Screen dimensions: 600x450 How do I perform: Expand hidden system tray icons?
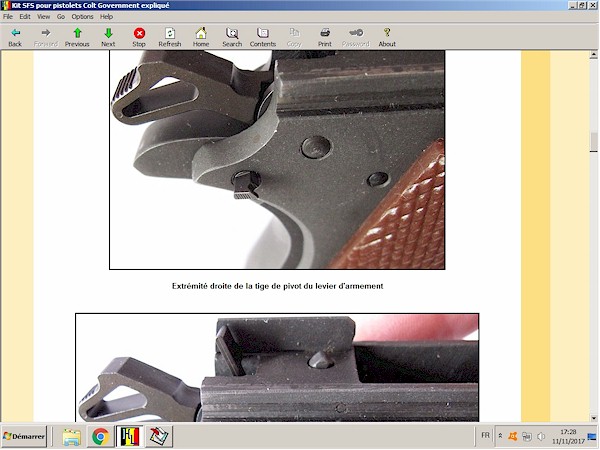(x=500, y=436)
